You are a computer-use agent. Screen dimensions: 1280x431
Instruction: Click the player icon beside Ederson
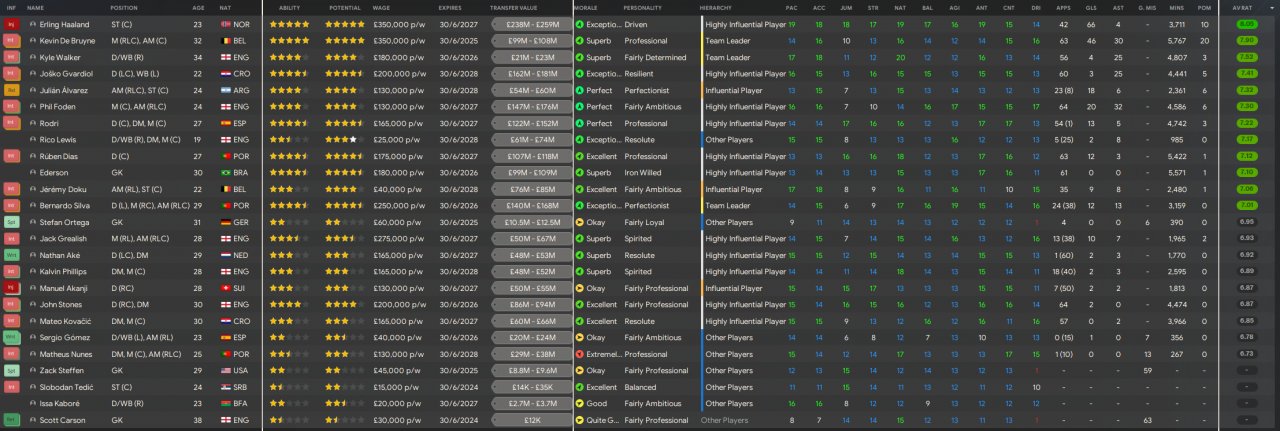pyautogui.click(x=32, y=173)
